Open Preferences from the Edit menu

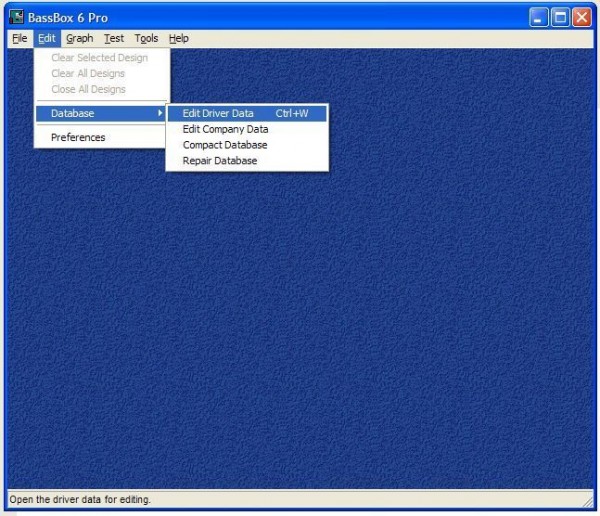pyautogui.click(x=78, y=138)
